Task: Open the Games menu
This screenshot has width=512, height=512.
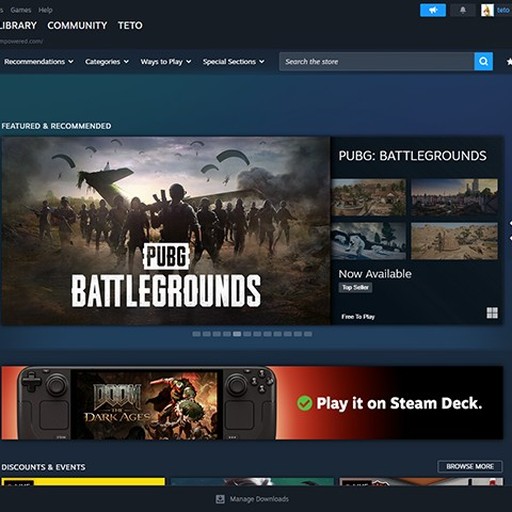Action: [21, 10]
